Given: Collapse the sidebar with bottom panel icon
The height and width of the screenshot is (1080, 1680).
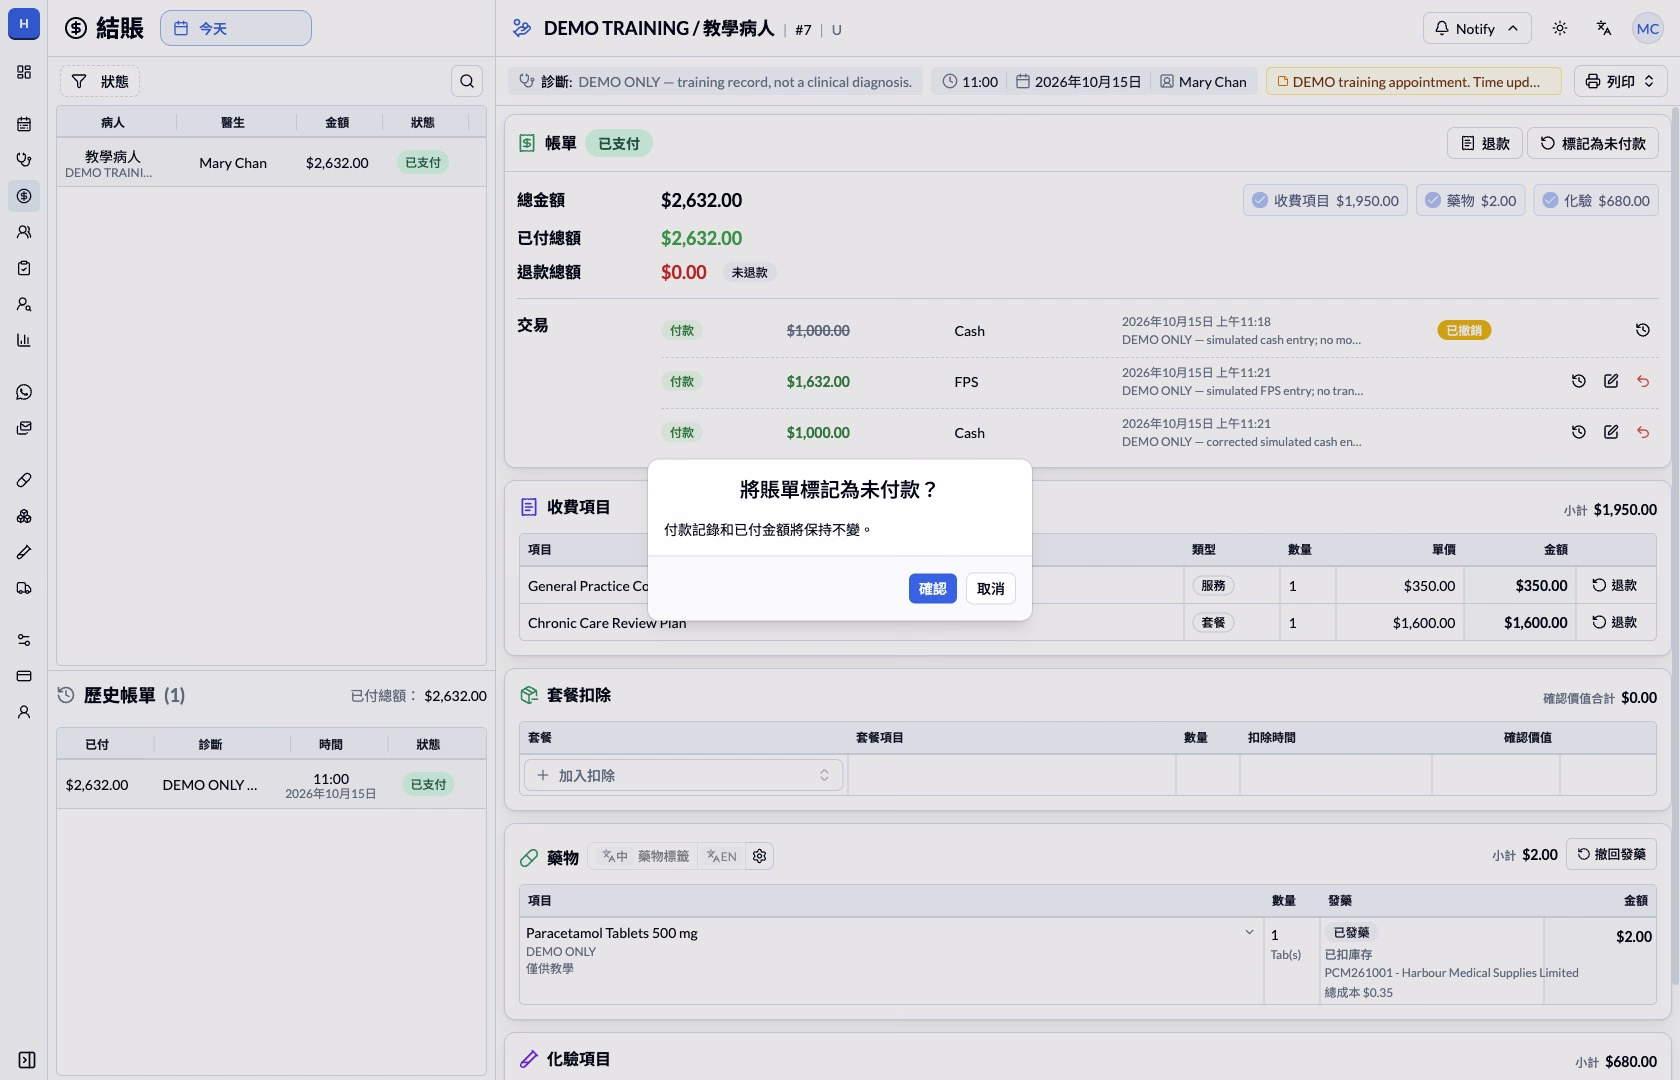Looking at the screenshot, I should (x=27, y=1060).
